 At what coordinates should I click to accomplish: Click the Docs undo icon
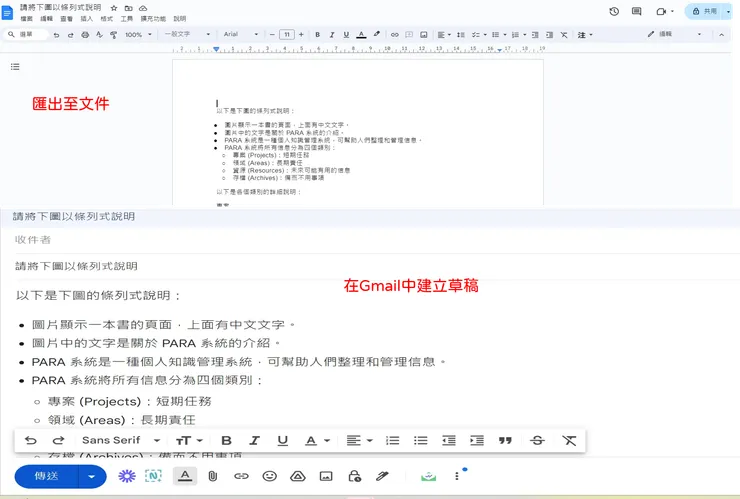[56, 34]
